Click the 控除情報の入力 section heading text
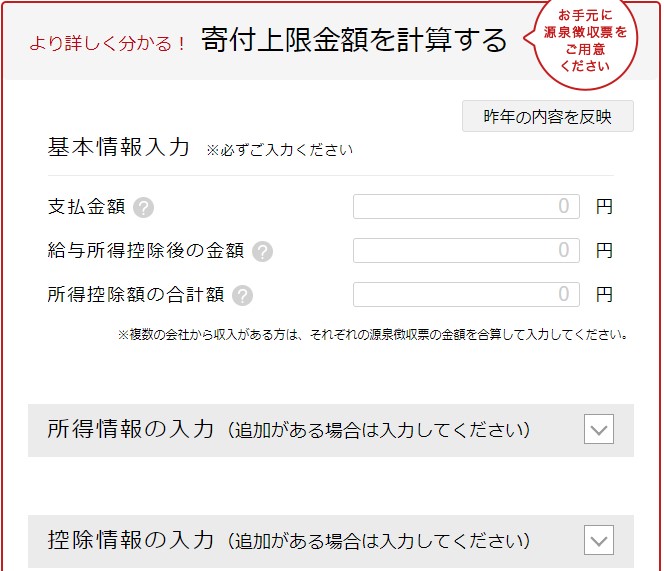The image size is (664, 571). tap(130, 541)
